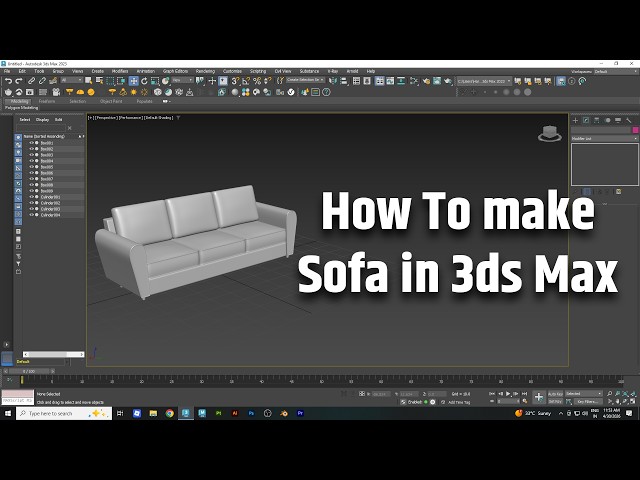The image size is (640, 480).
Task: Select the Unlink Selection tool
Action: 42,81
